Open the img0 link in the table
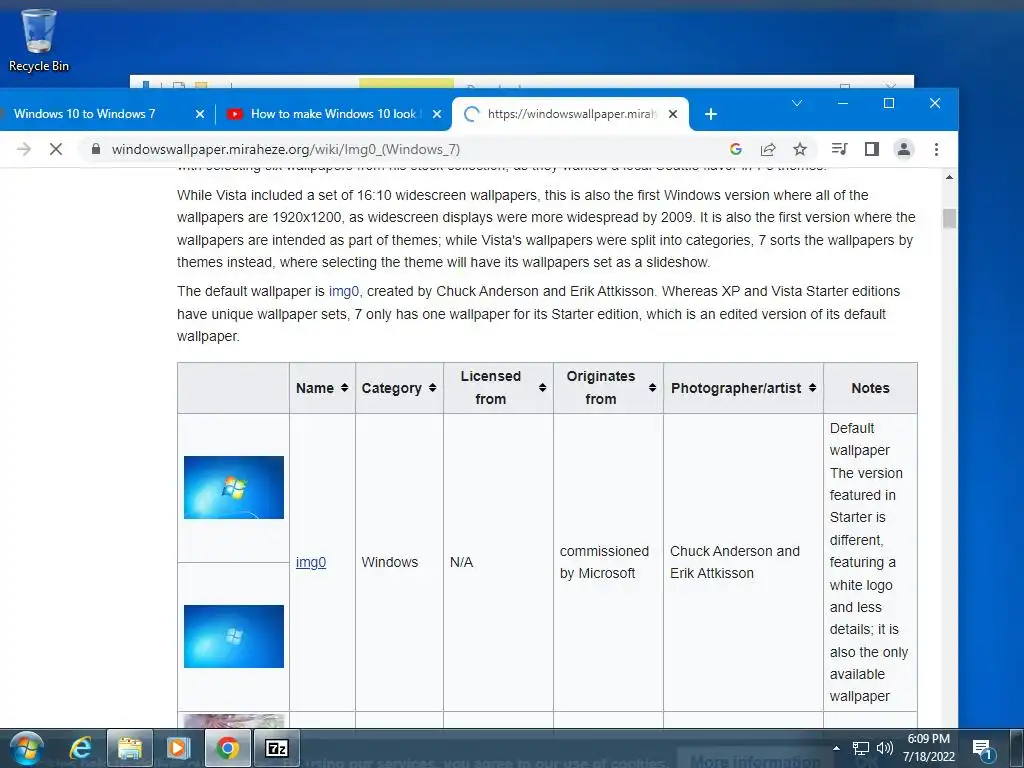Screen dimensions: 1024x768 (310, 562)
